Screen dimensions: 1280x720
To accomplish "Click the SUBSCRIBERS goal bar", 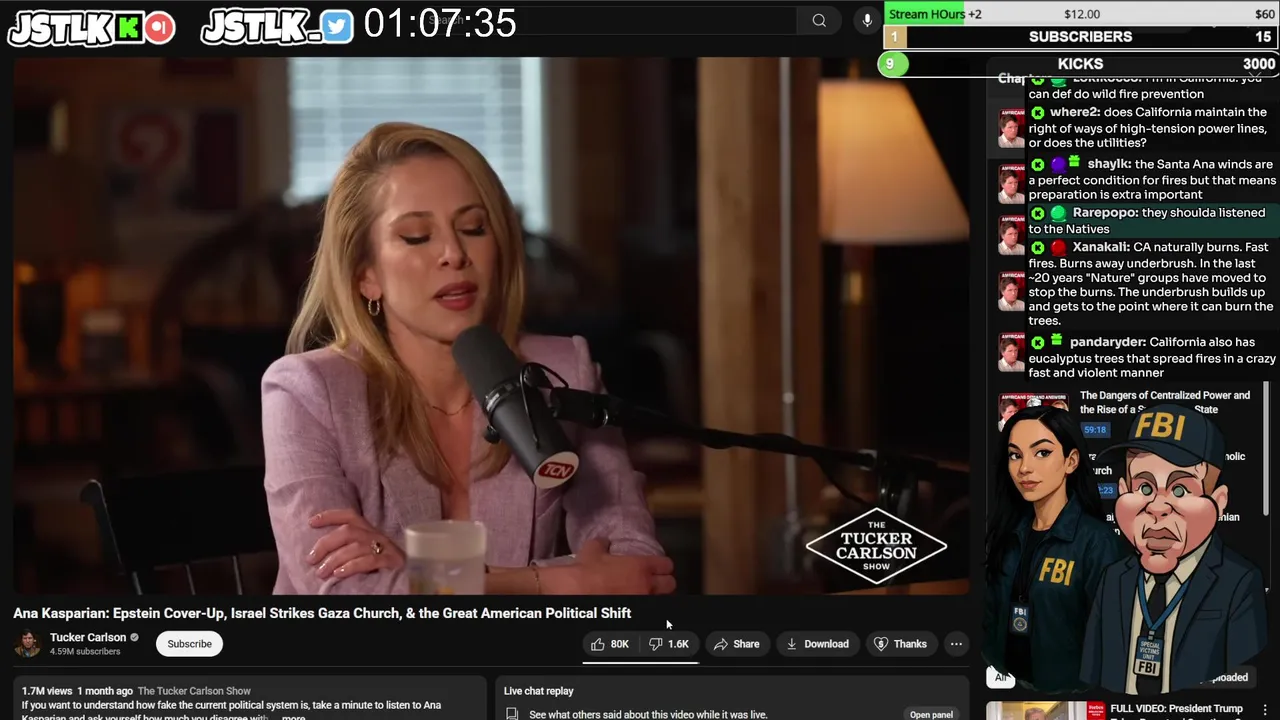I will tap(1081, 37).
